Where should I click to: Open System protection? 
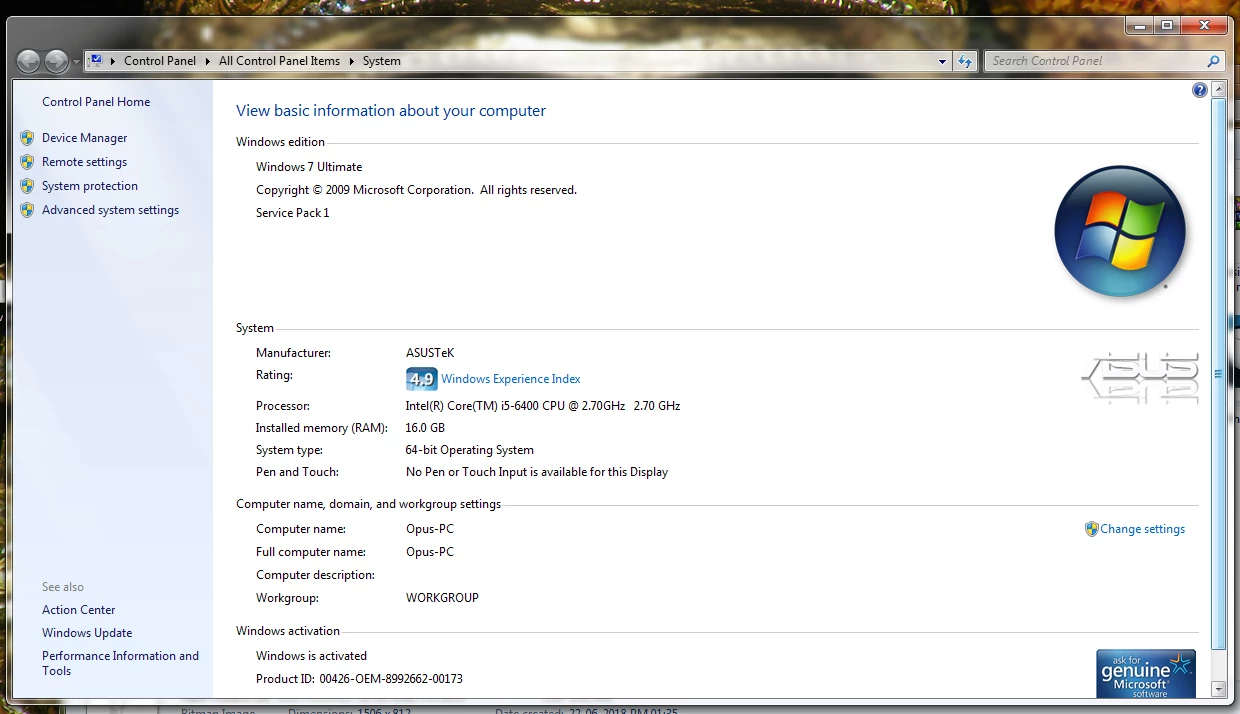90,186
